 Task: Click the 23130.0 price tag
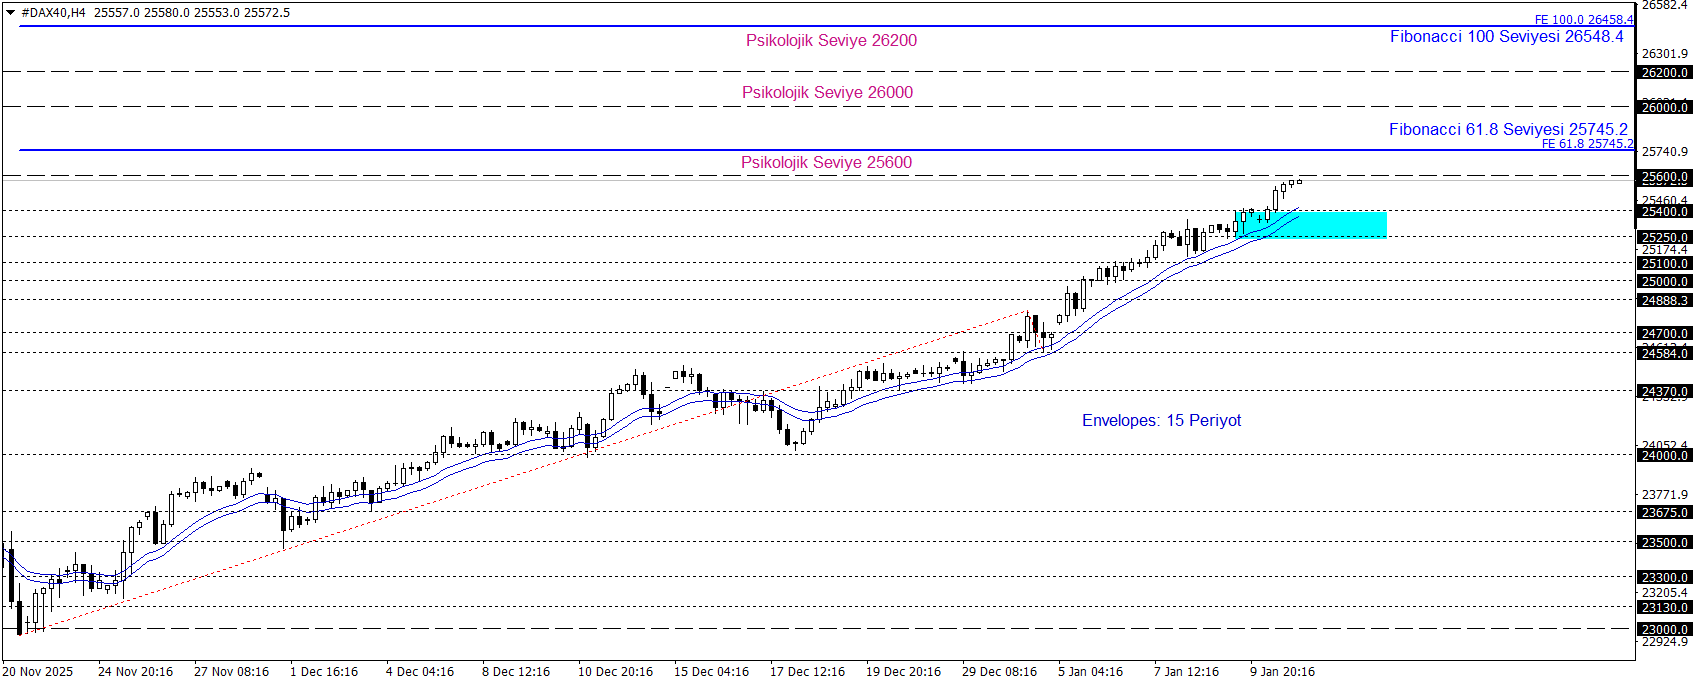tap(1664, 608)
